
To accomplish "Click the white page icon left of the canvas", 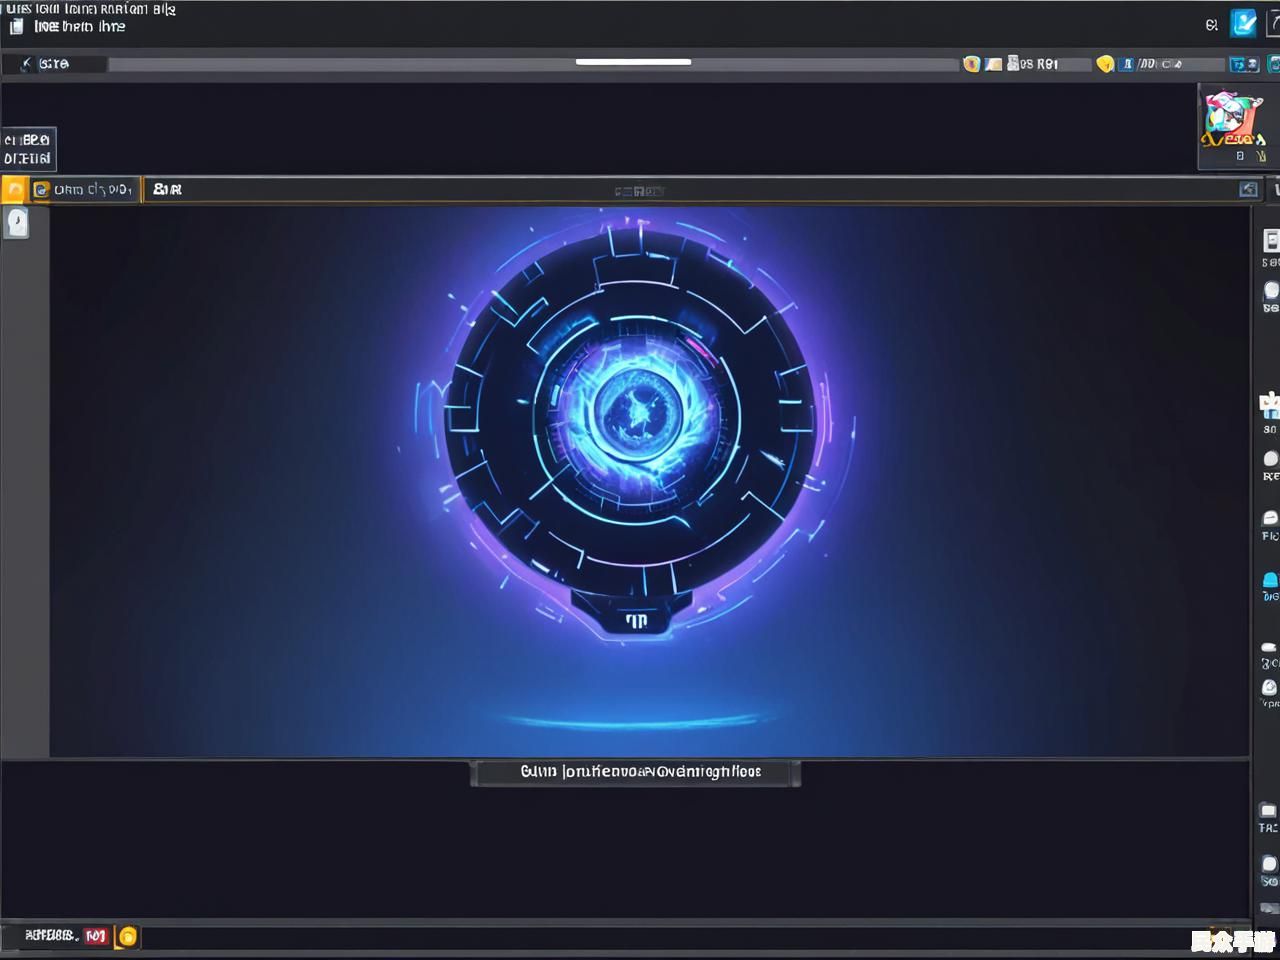I will click(x=17, y=222).
